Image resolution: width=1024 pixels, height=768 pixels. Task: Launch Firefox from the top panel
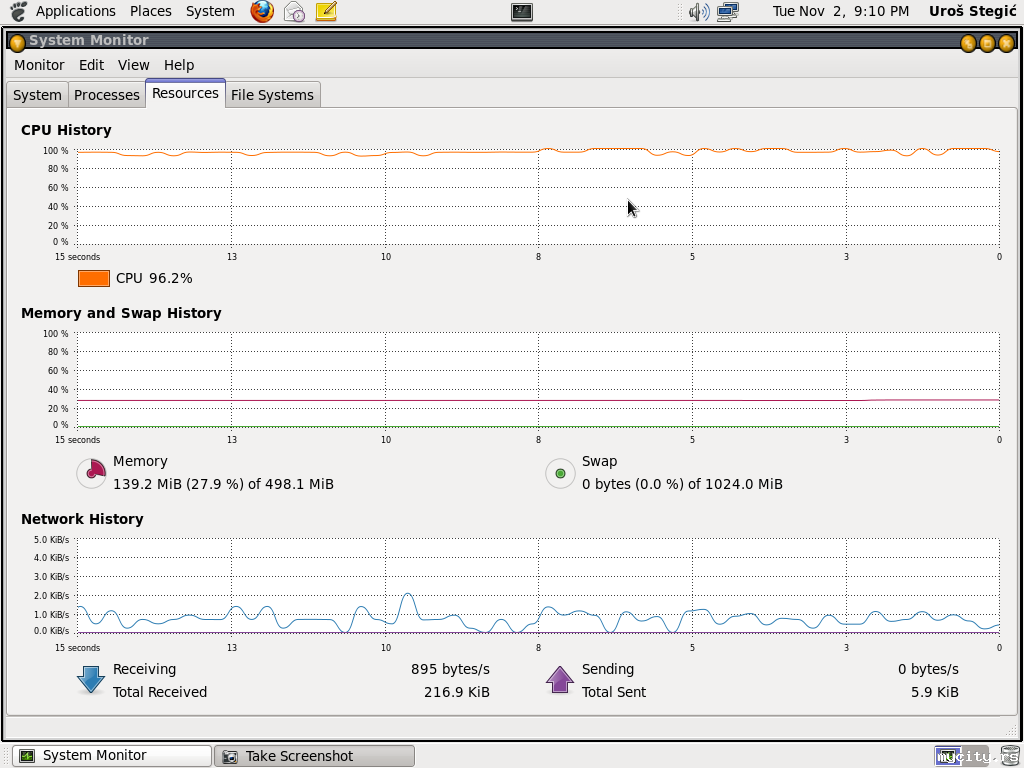click(262, 11)
